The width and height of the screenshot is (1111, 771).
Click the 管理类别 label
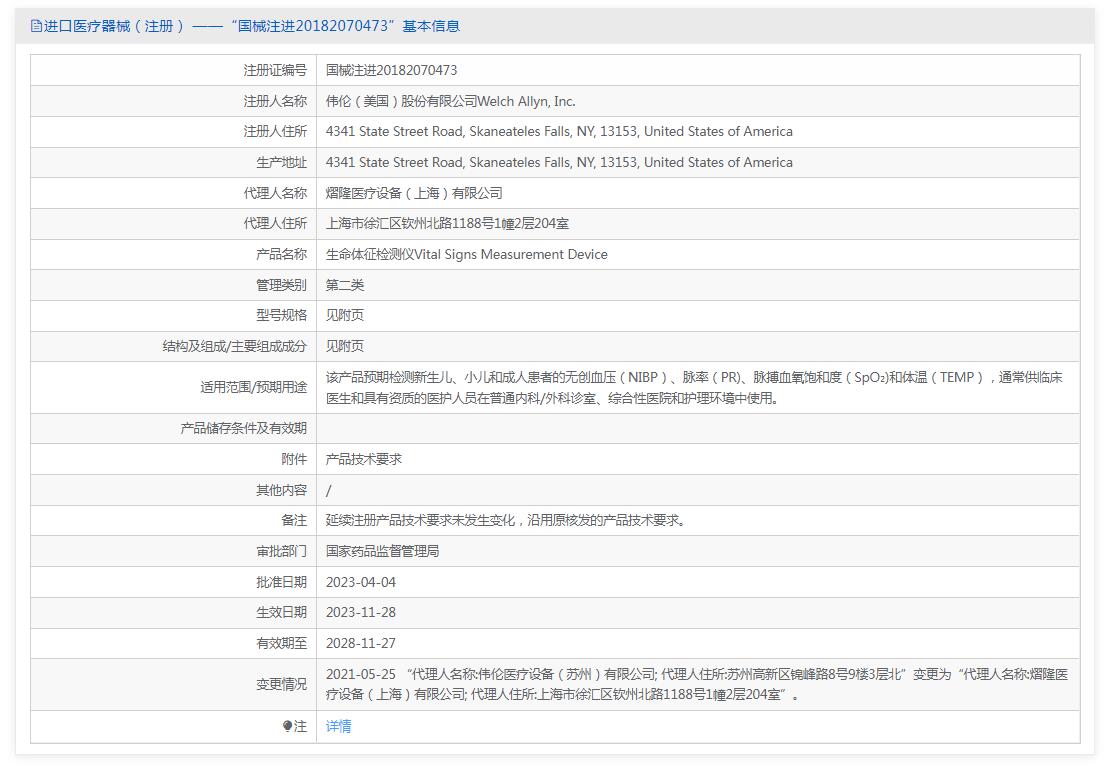[x=281, y=285]
